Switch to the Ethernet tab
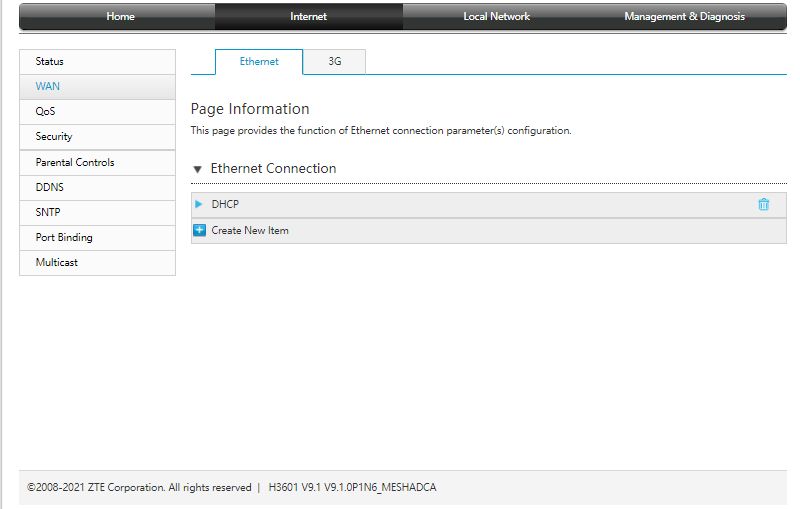800x509 pixels. [x=259, y=61]
